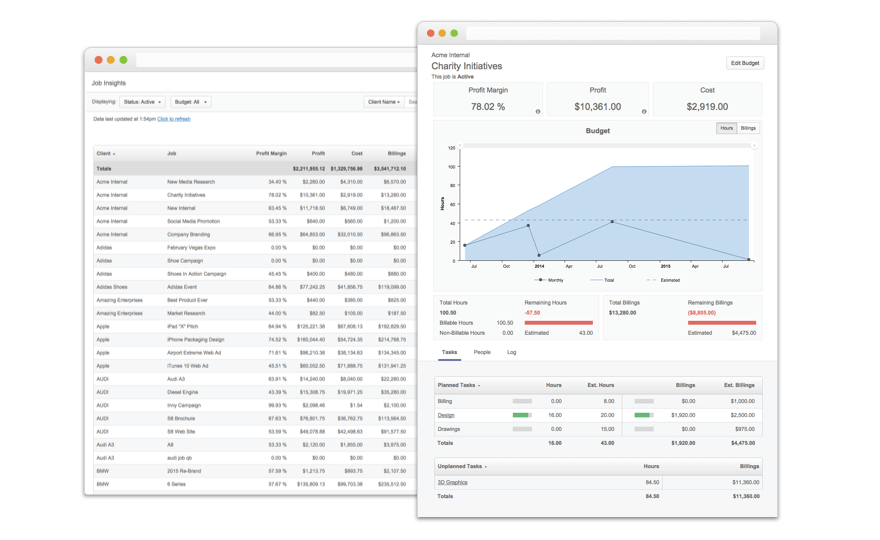Switch budget chart to Hours
880x540 pixels.
tap(726, 128)
